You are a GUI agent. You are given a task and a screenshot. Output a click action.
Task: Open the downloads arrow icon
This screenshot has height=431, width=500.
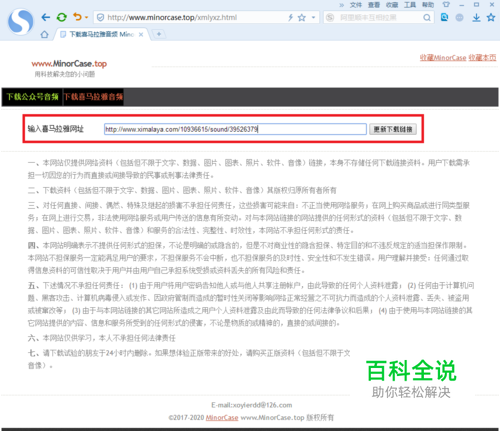pos(476,18)
